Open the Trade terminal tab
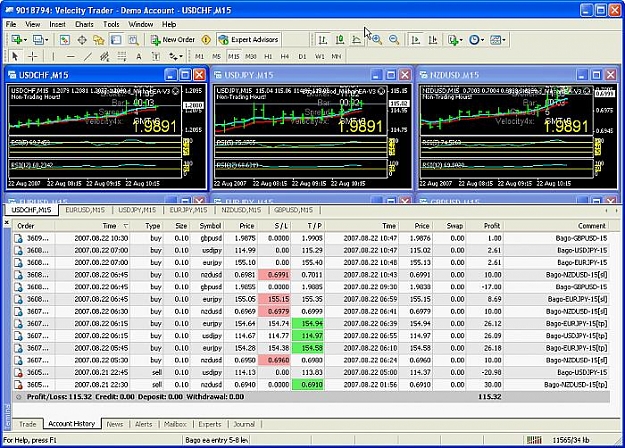 click(x=28, y=424)
